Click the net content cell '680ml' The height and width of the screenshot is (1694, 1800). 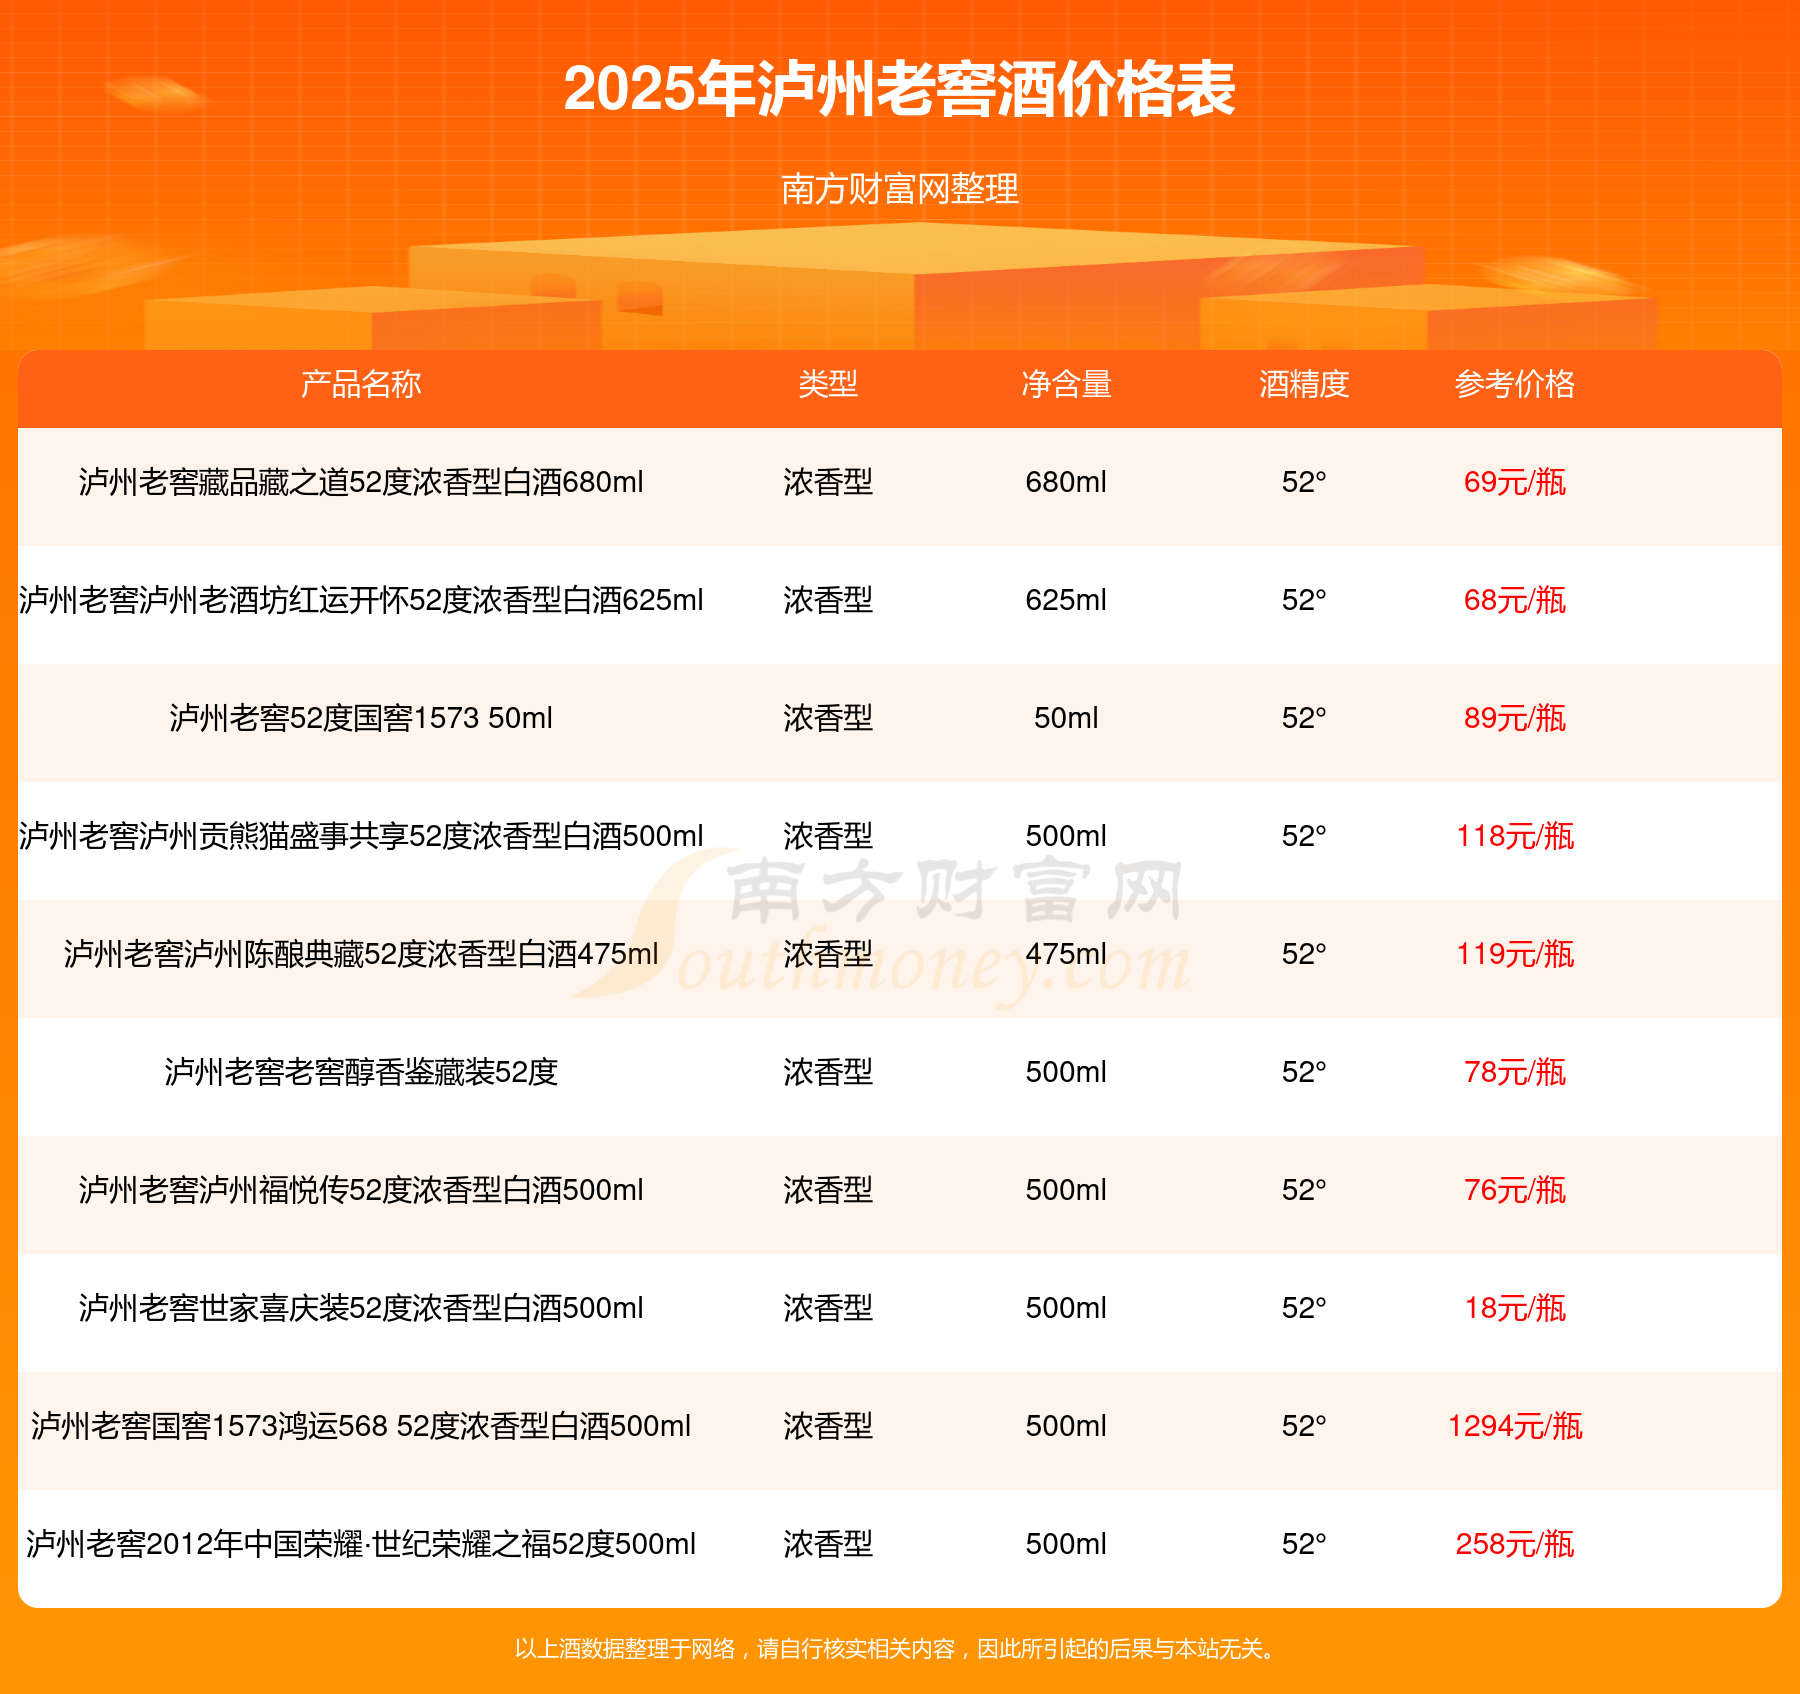(x=1066, y=482)
